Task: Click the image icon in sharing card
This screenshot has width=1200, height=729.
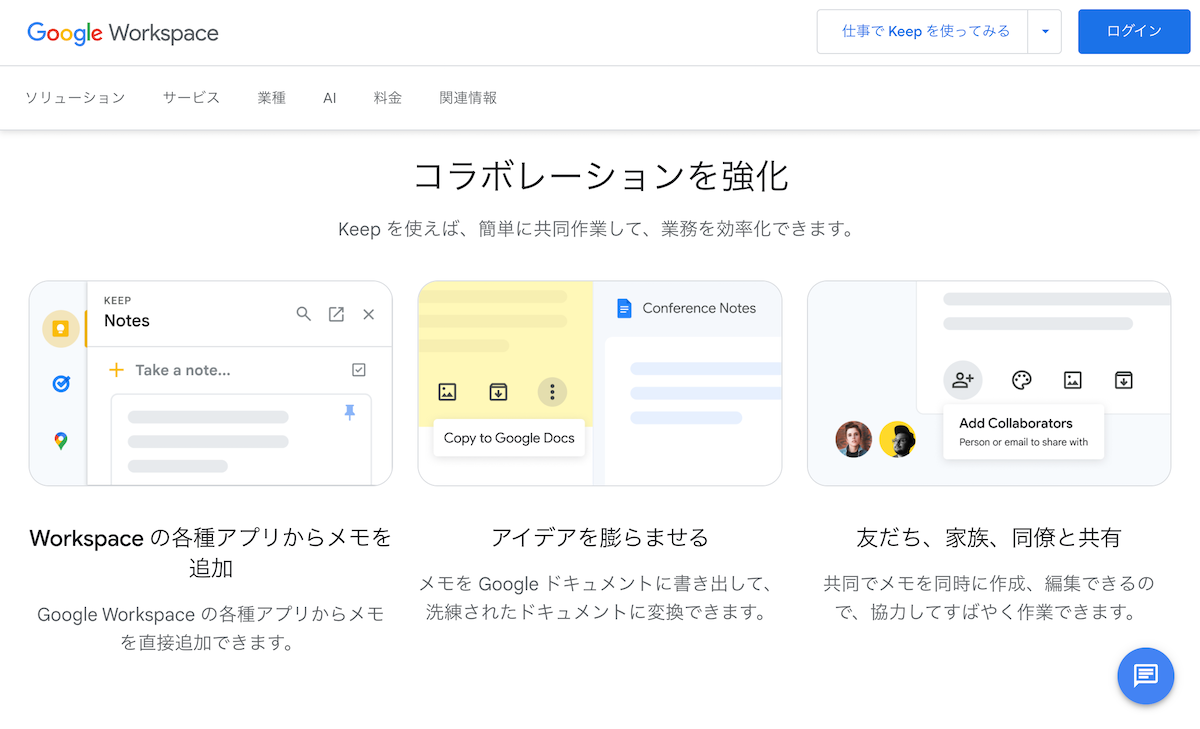Action: 1073,380
